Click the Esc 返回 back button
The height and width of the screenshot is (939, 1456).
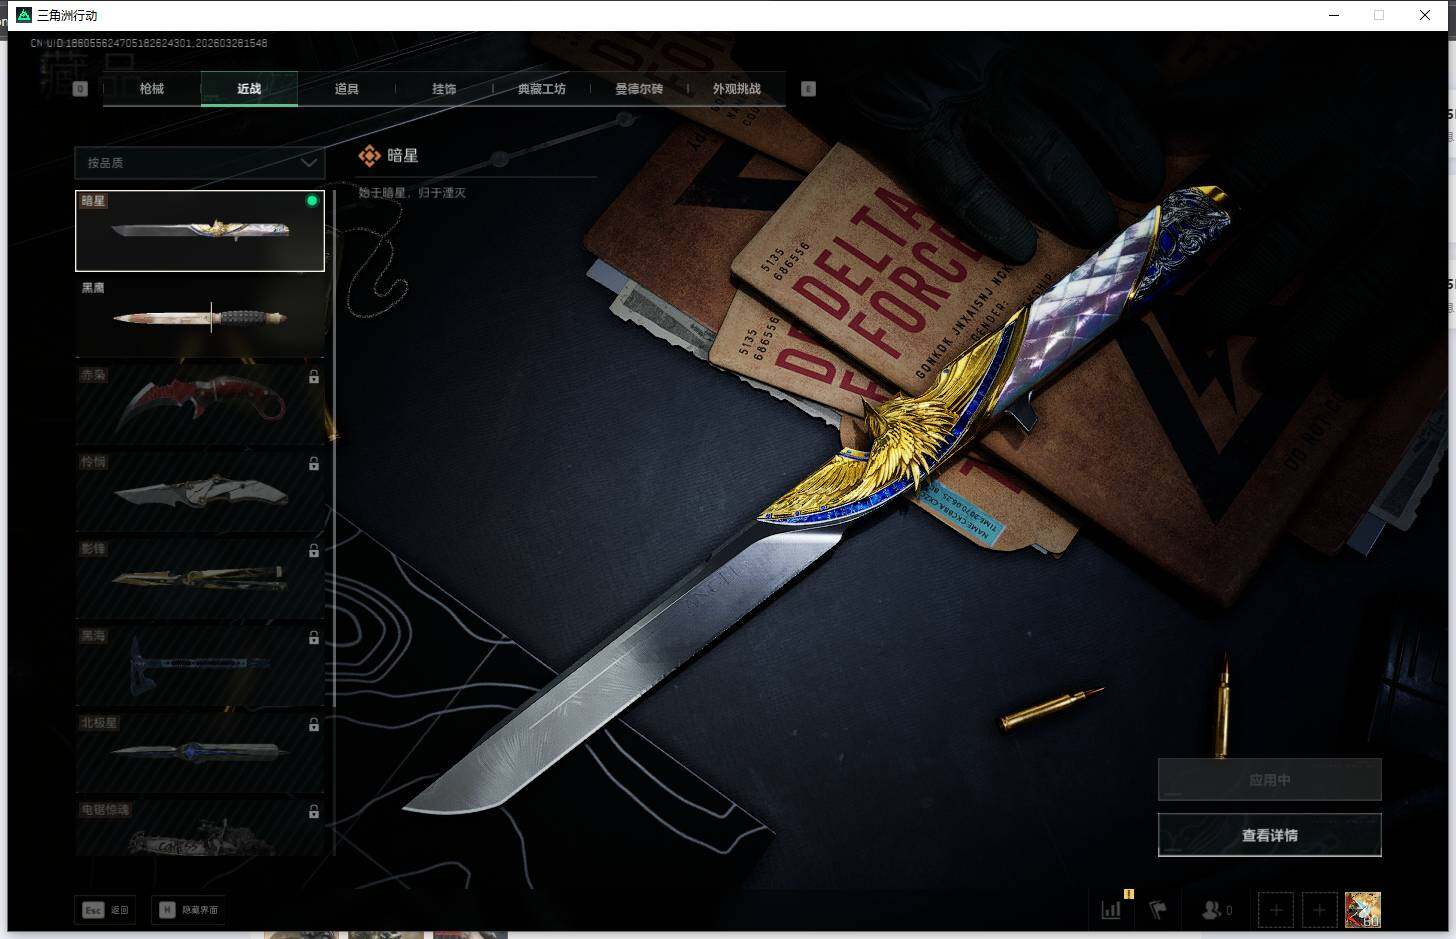coord(106,910)
